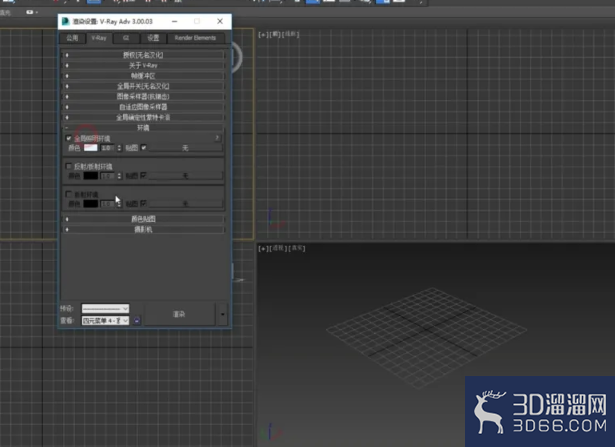Image resolution: width=615 pixels, height=447 pixels.
Task: Expand the 关于 V-Ray rollout
Action: pos(144,65)
